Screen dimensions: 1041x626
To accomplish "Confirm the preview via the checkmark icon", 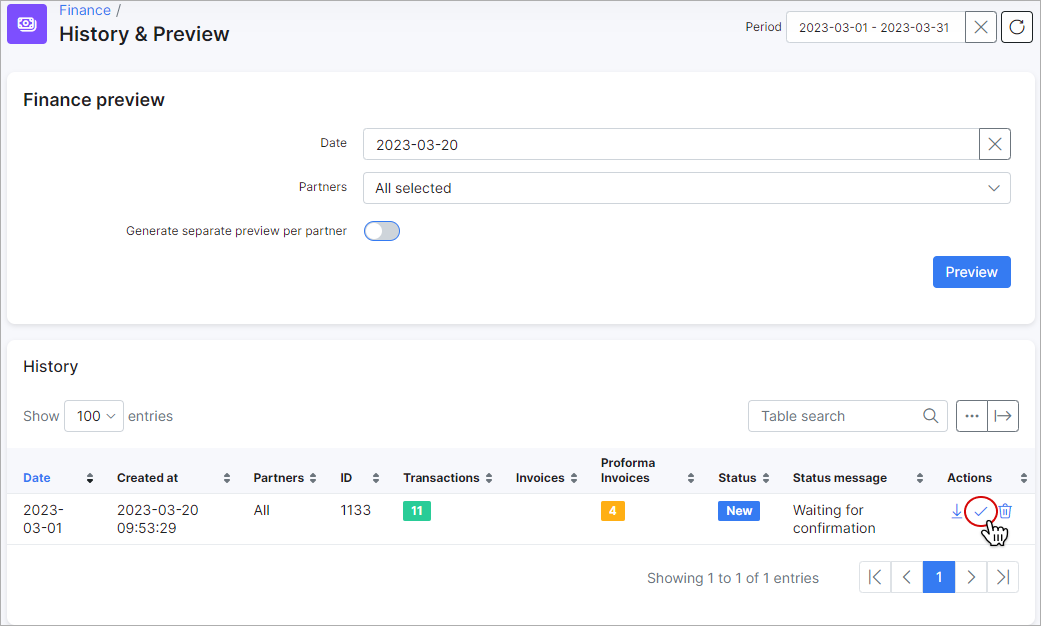I will point(980,511).
